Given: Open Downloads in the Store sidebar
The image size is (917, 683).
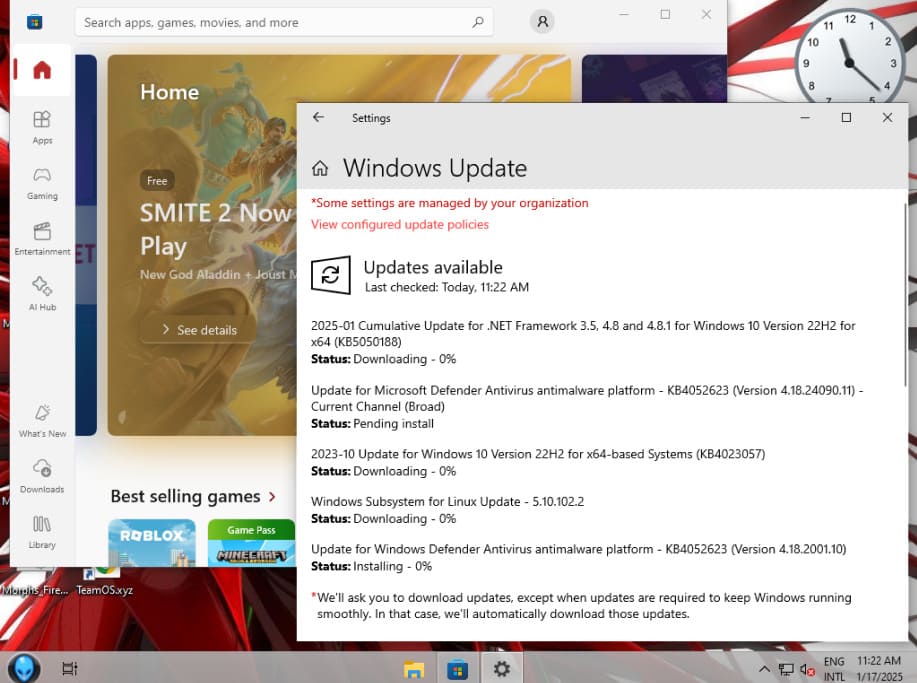Looking at the screenshot, I should 42,477.
